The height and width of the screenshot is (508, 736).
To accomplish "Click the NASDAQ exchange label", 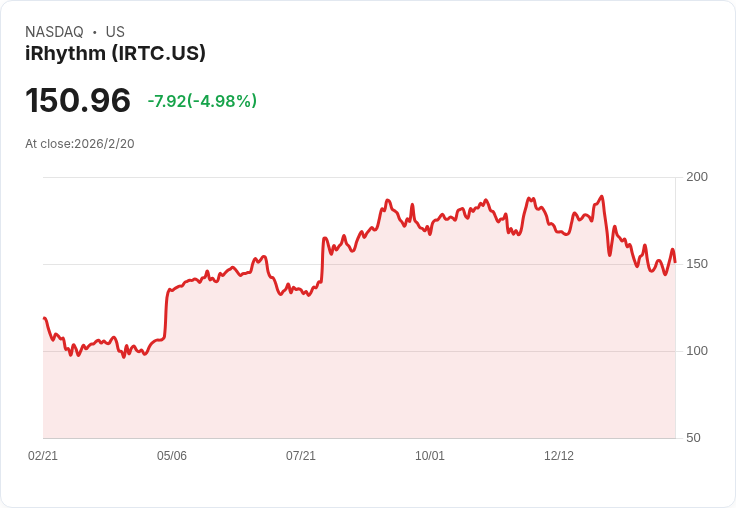I will [x=54, y=32].
